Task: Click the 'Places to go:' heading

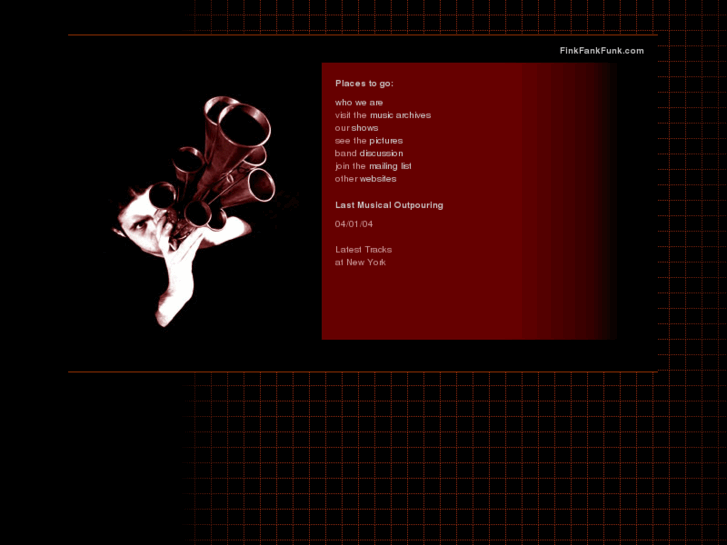Action: pyautogui.click(x=364, y=83)
